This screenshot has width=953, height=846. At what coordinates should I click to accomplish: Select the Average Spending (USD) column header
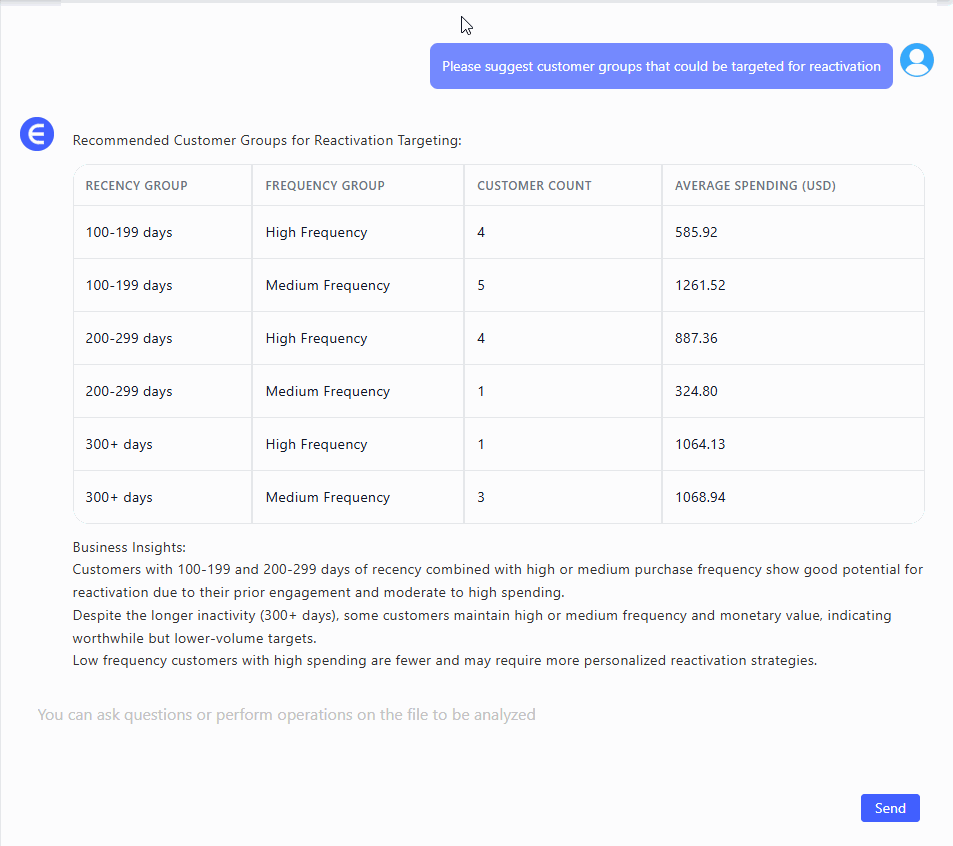(x=755, y=185)
